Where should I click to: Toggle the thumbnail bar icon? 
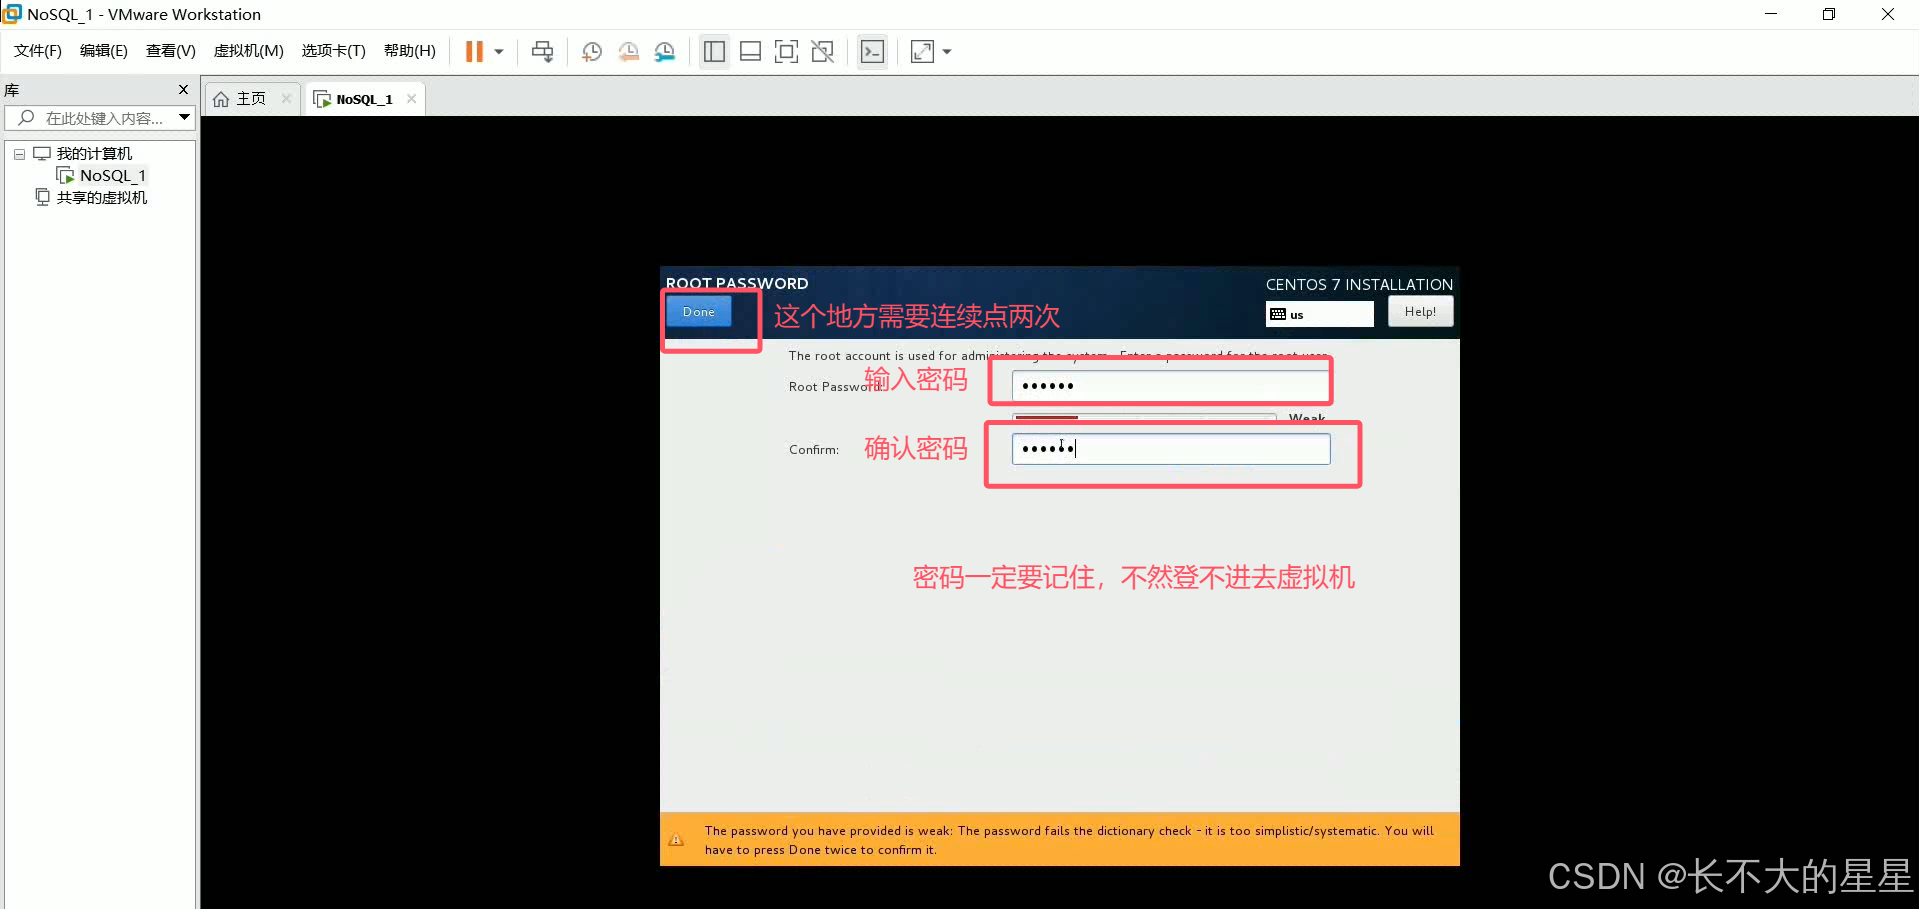pos(750,52)
